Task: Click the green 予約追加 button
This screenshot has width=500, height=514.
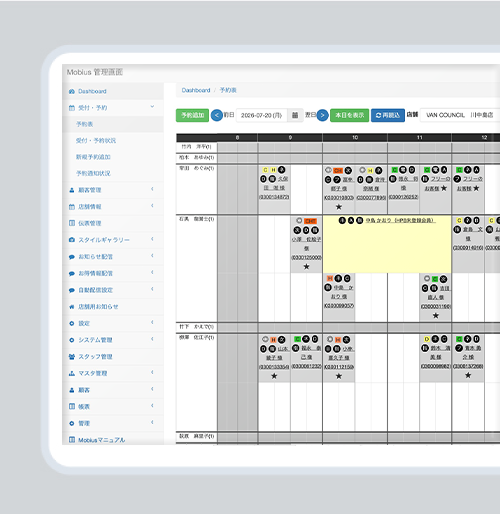Action: [192, 115]
